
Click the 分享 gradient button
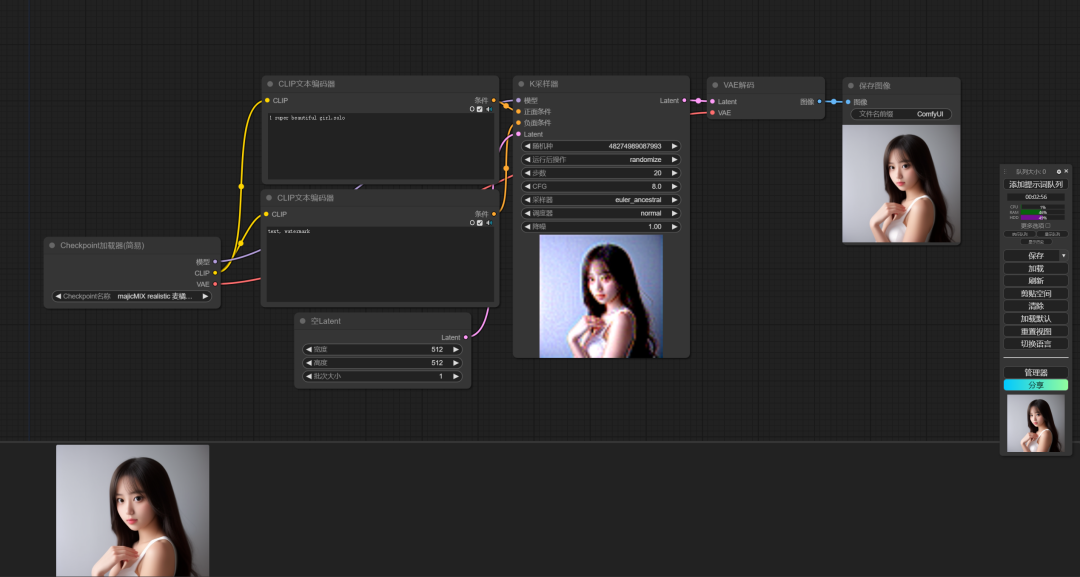pyautogui.click(x=1036, y=385)
